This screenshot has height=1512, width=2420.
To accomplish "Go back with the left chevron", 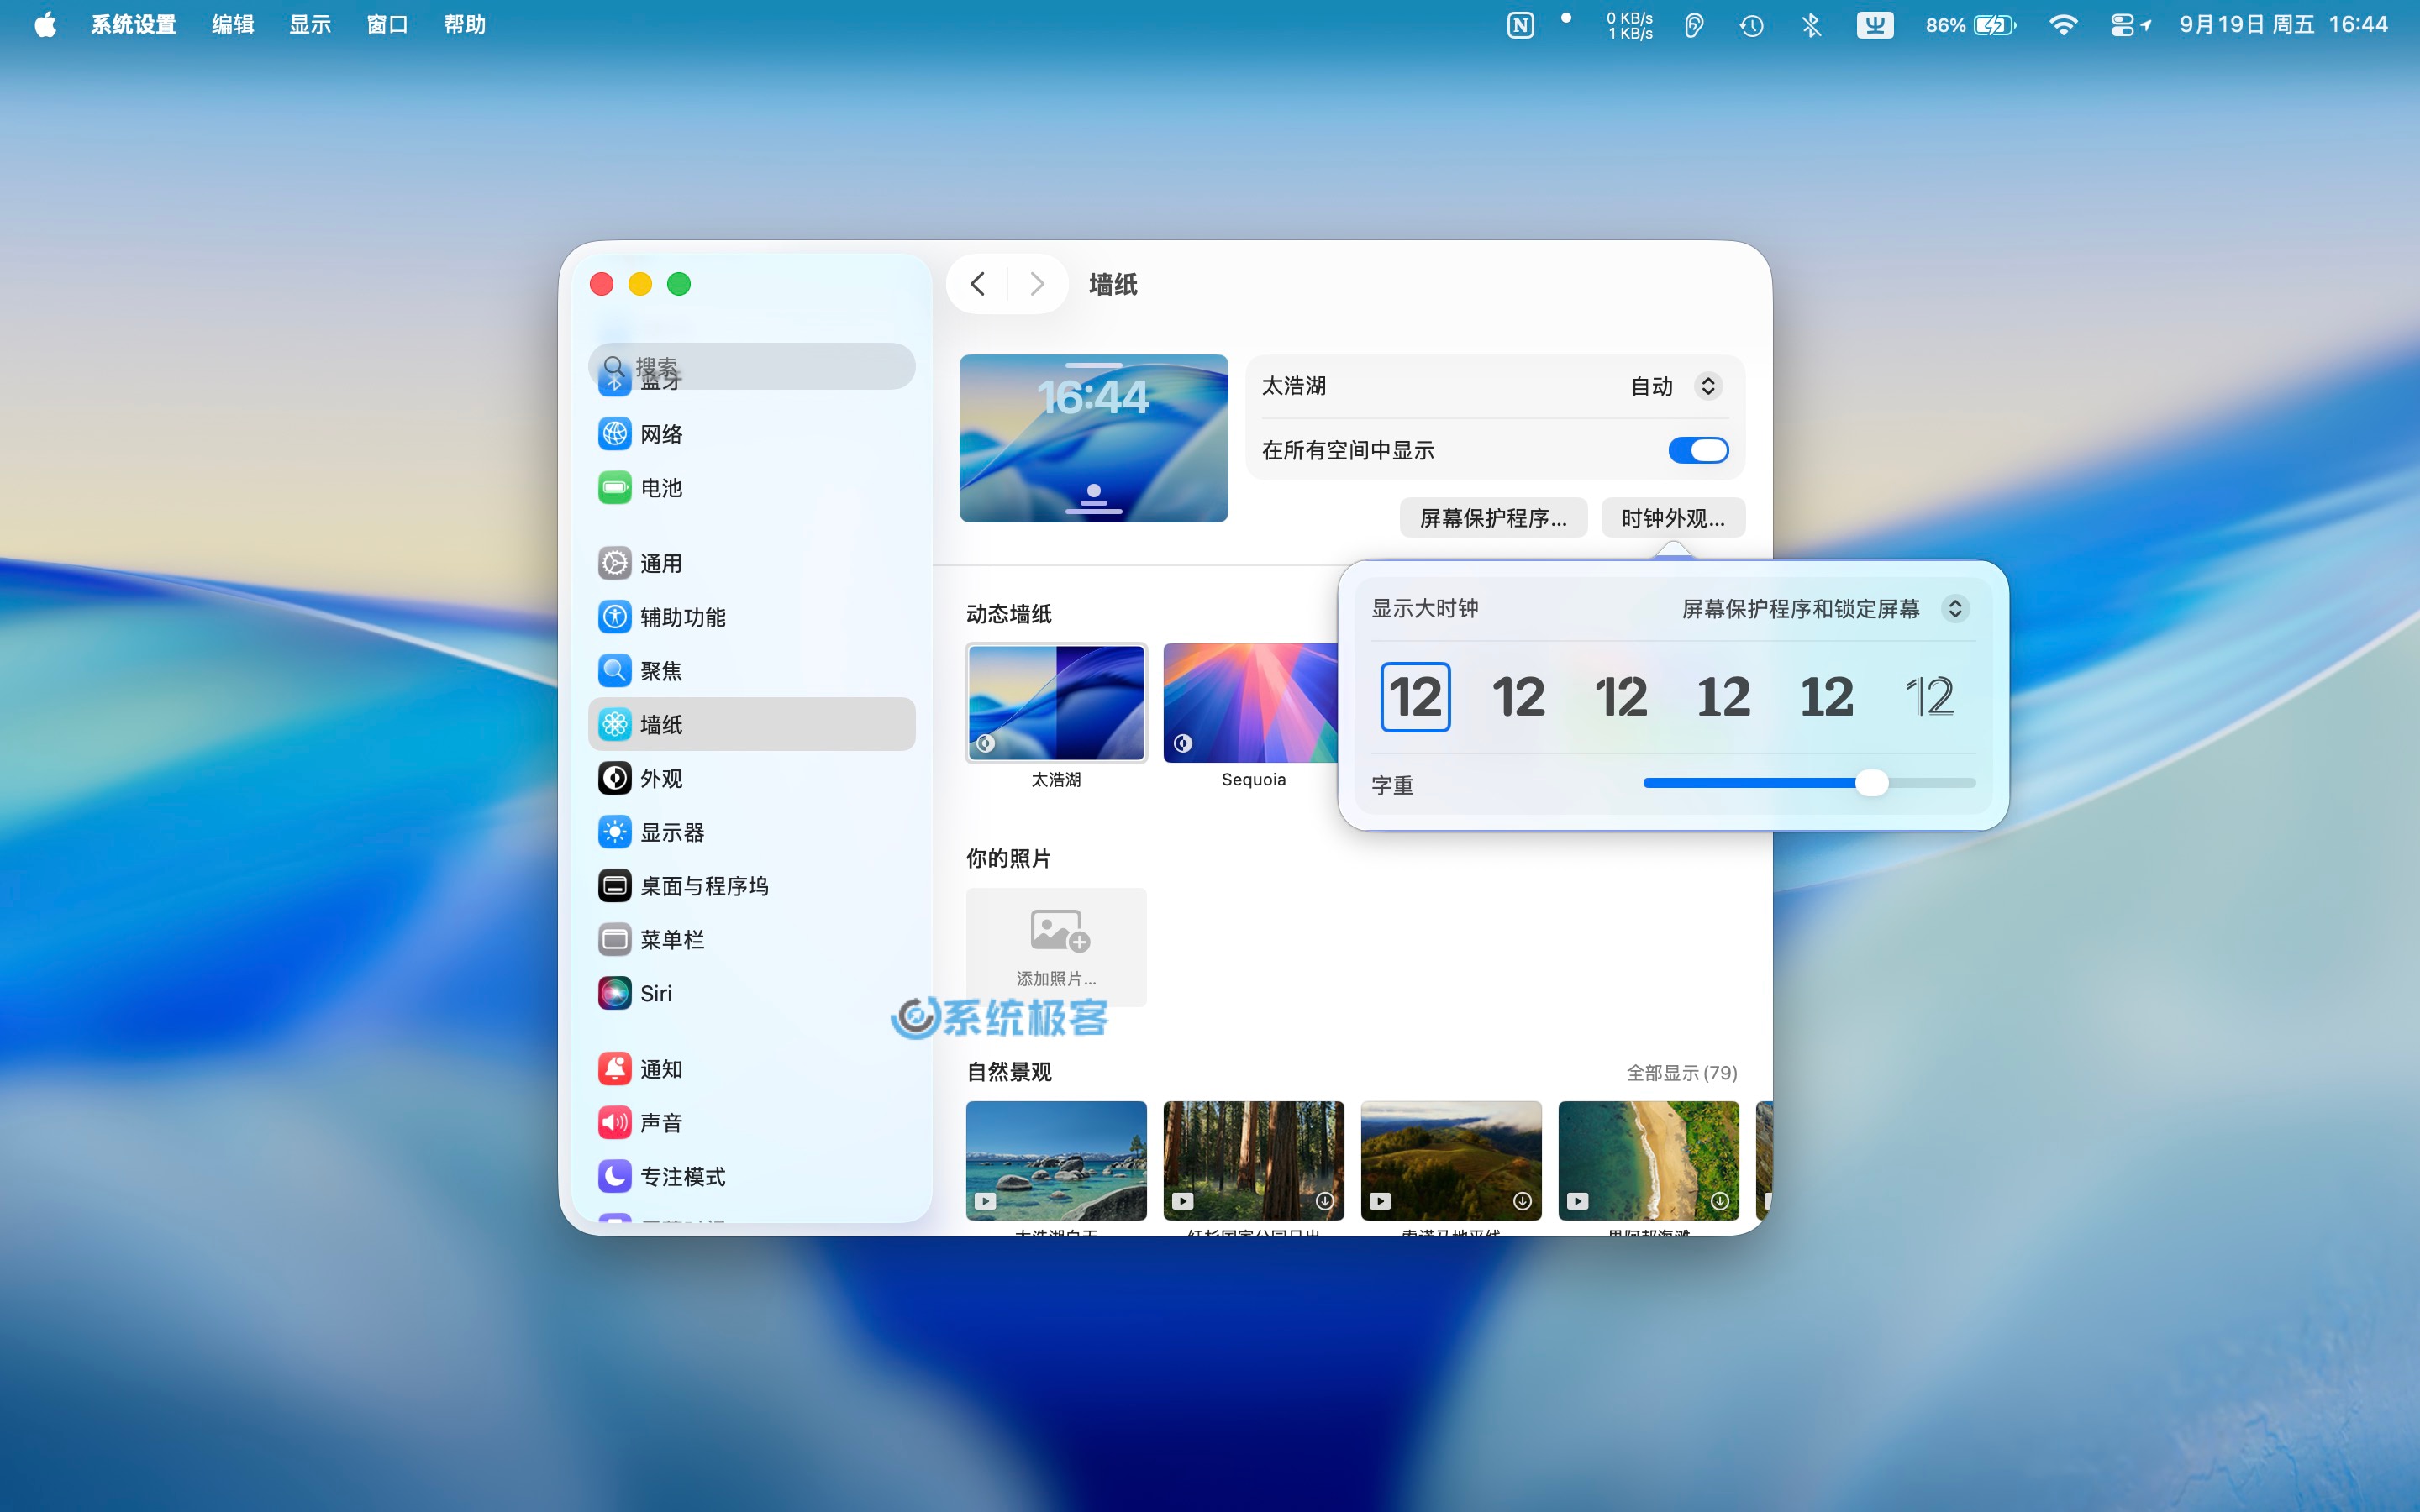I will tap(978, 285).
